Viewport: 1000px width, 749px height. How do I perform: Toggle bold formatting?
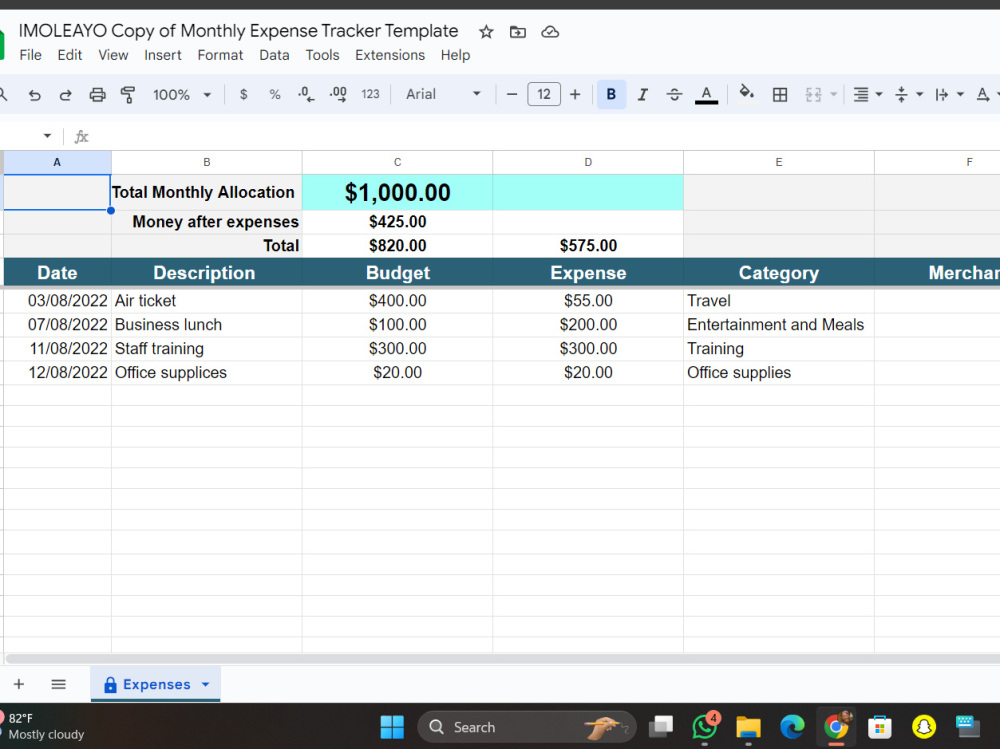pos(611,94)
